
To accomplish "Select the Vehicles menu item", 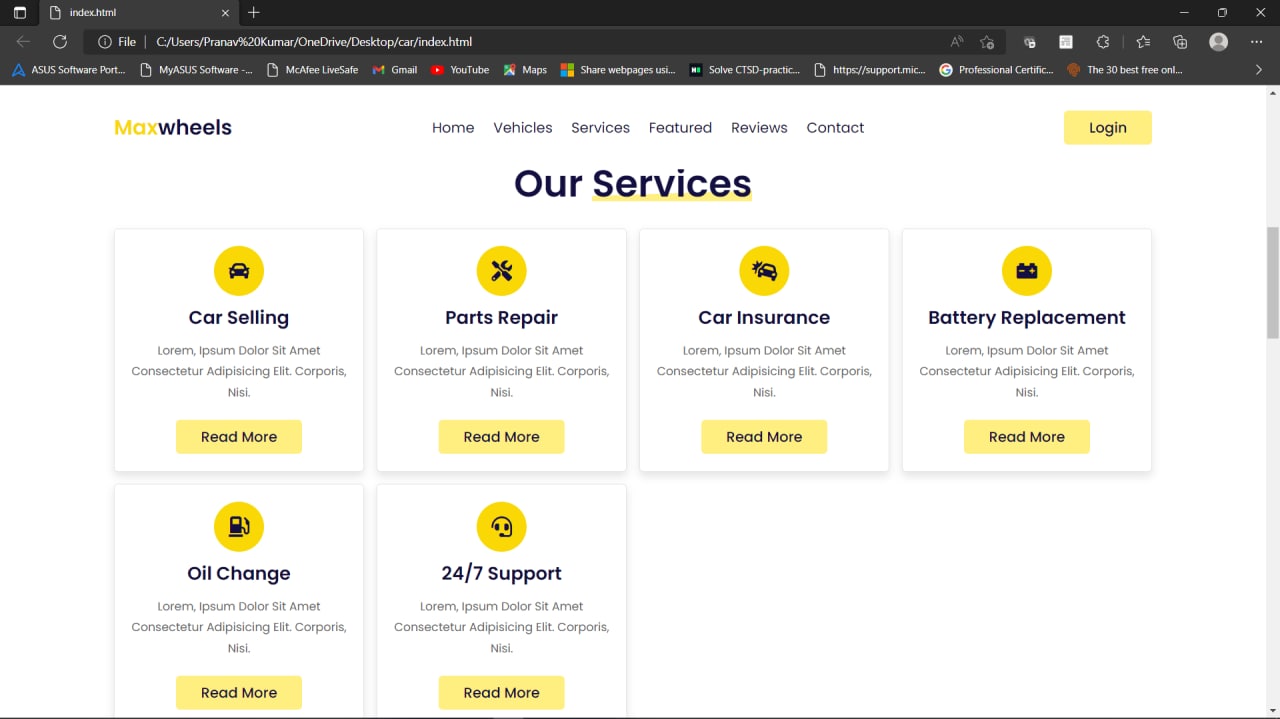I will [x=522, y=127].
